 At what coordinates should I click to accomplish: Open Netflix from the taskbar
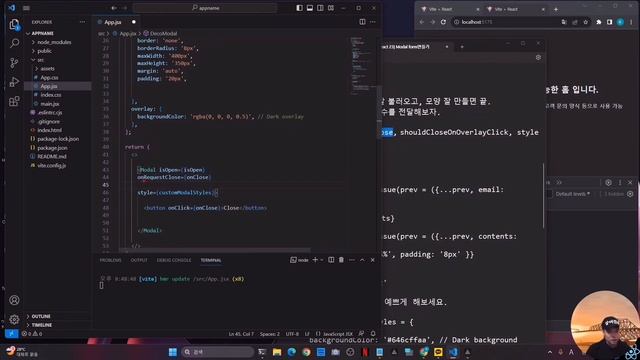pos(365,352)
